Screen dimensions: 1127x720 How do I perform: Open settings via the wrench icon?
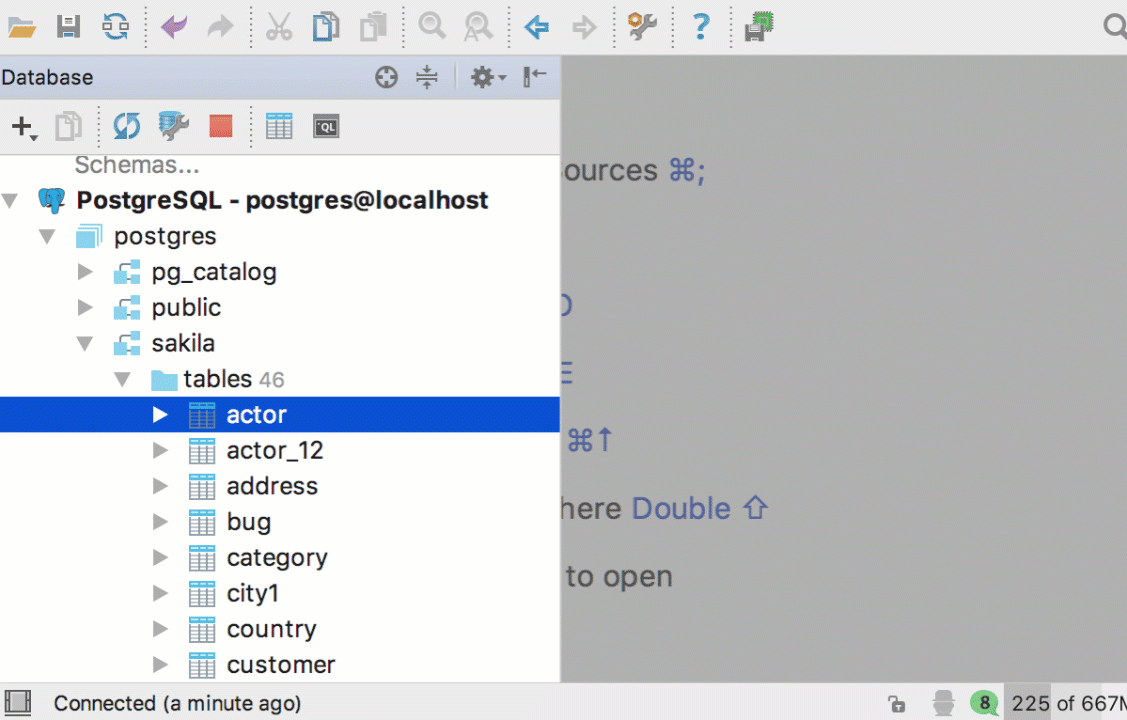(642, 27)
